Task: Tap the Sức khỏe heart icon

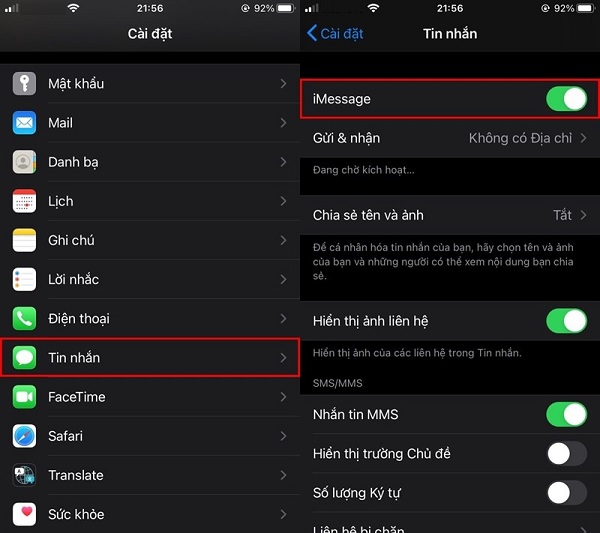Action: click(24, 514)
